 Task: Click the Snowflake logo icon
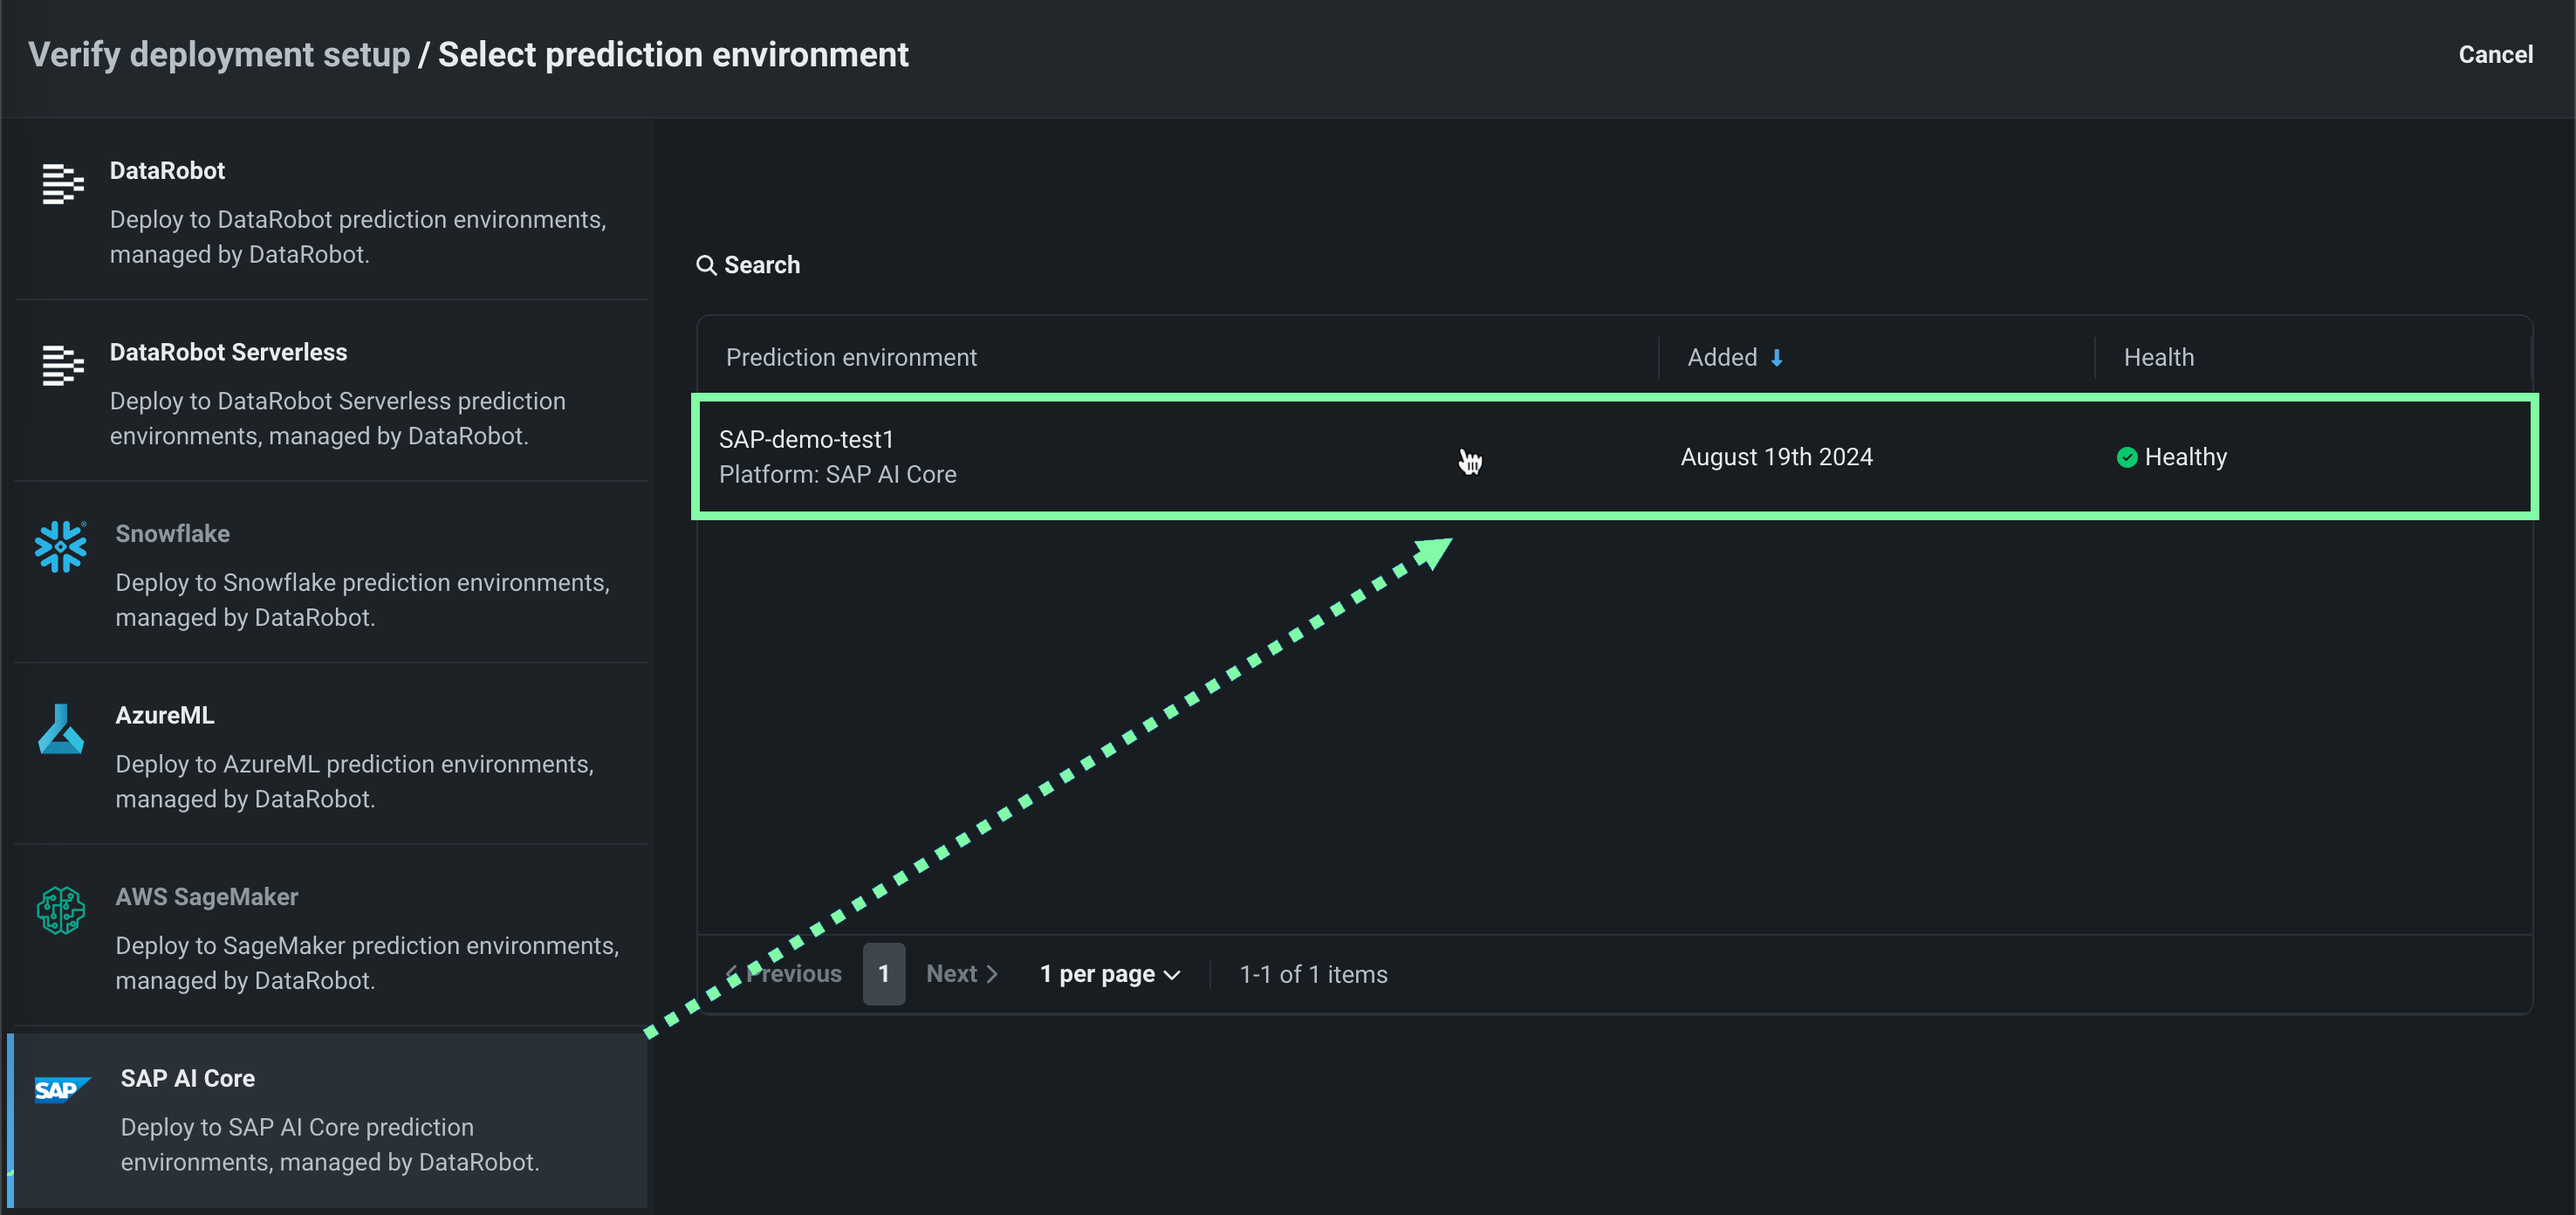coord(60,546)
